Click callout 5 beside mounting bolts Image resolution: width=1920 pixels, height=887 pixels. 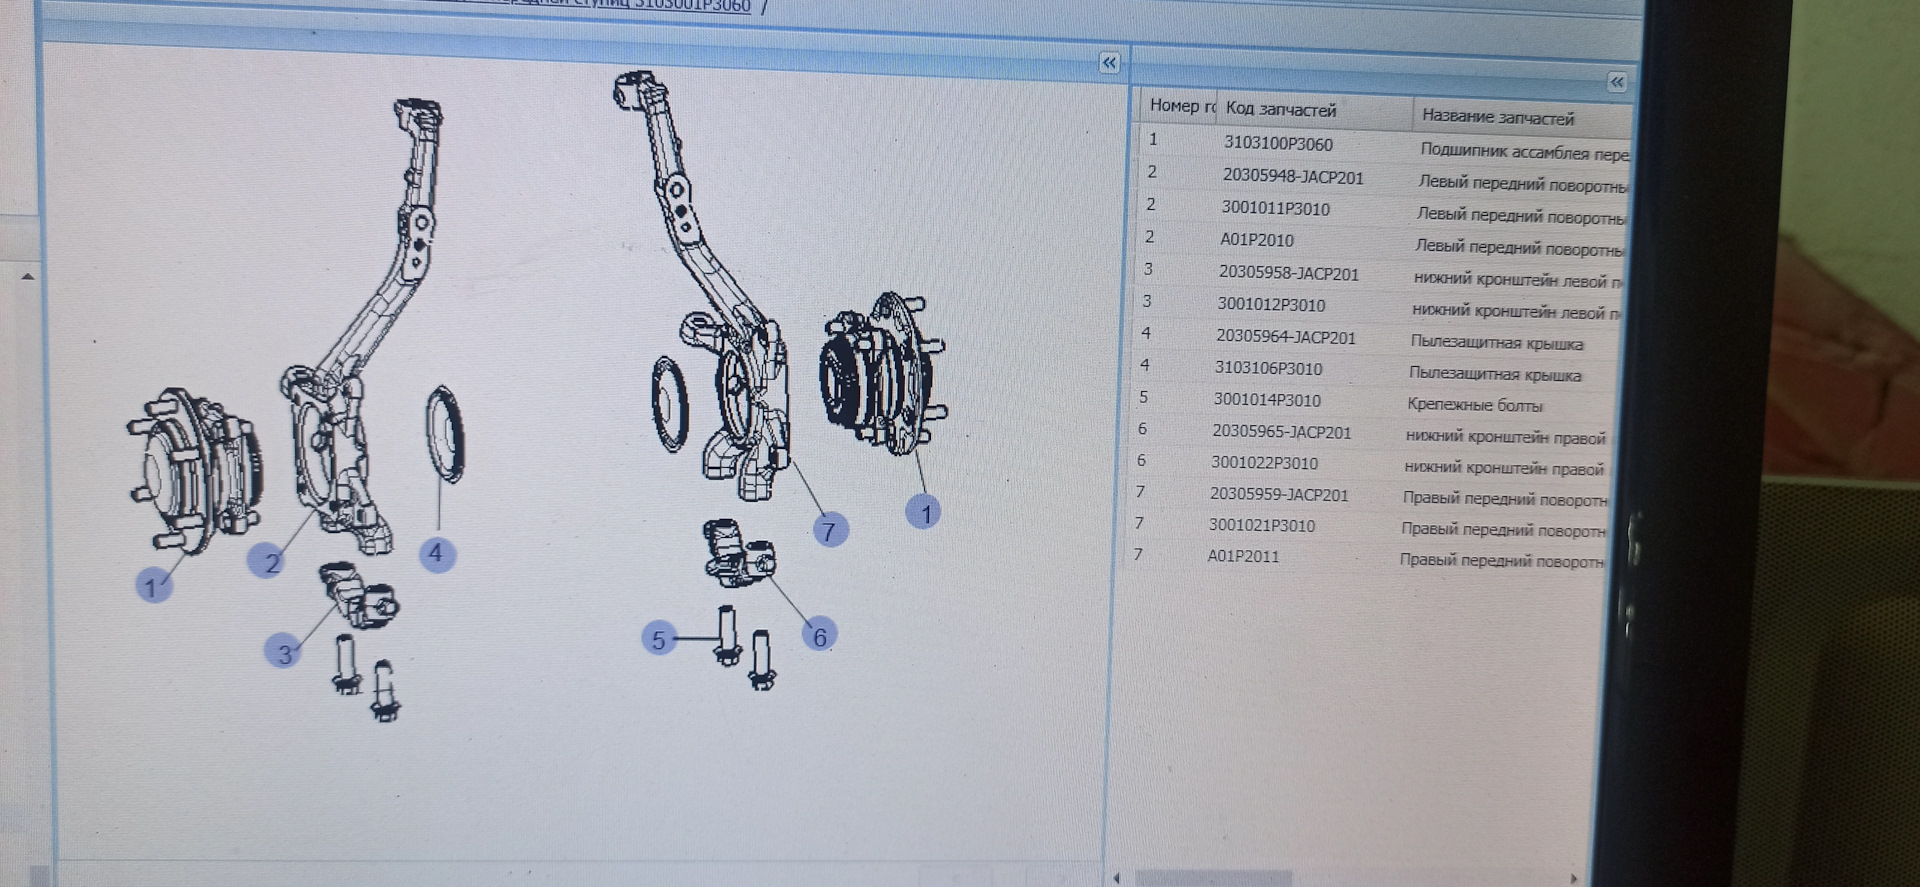[x=658, y=639]
